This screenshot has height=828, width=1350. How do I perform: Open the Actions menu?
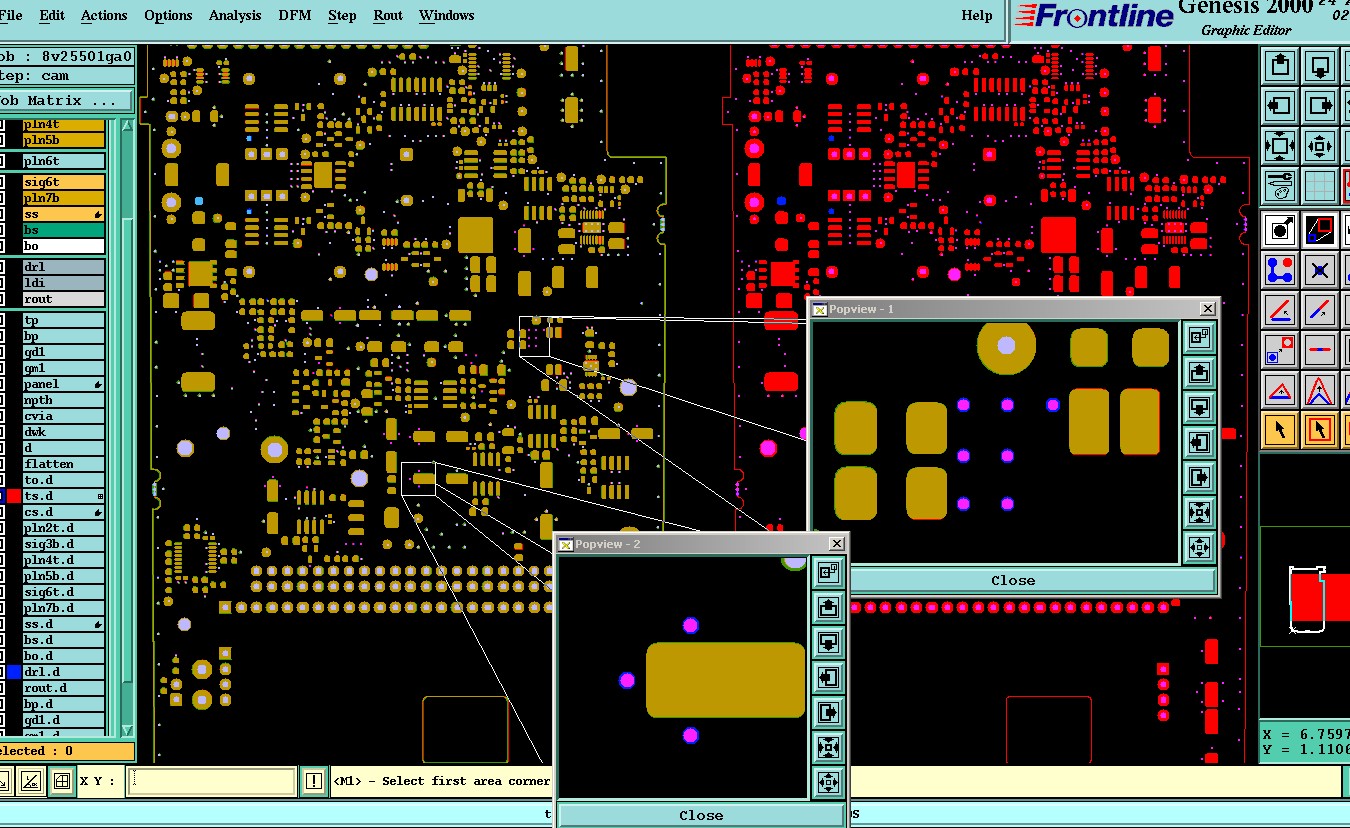104,16
